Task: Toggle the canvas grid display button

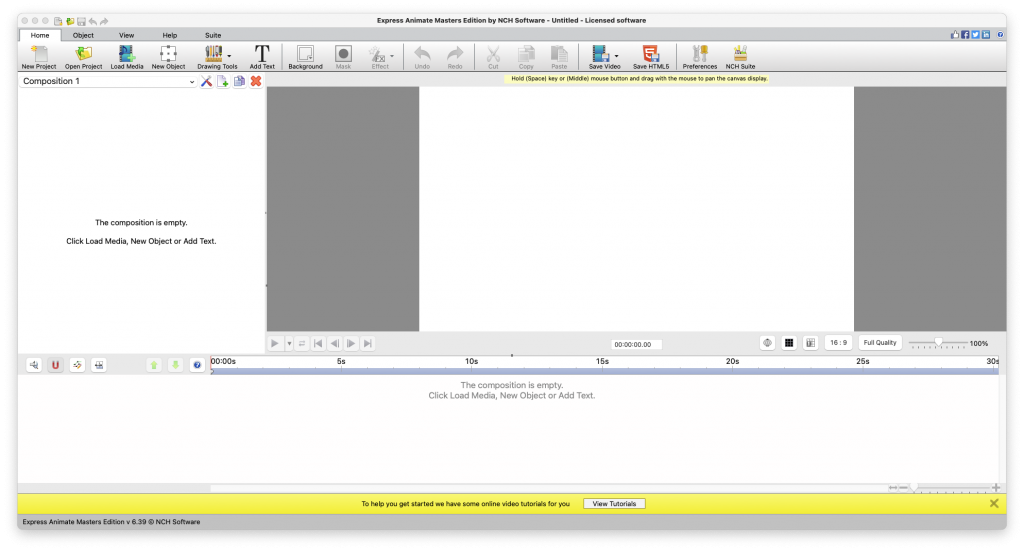Action: (789, 343)
